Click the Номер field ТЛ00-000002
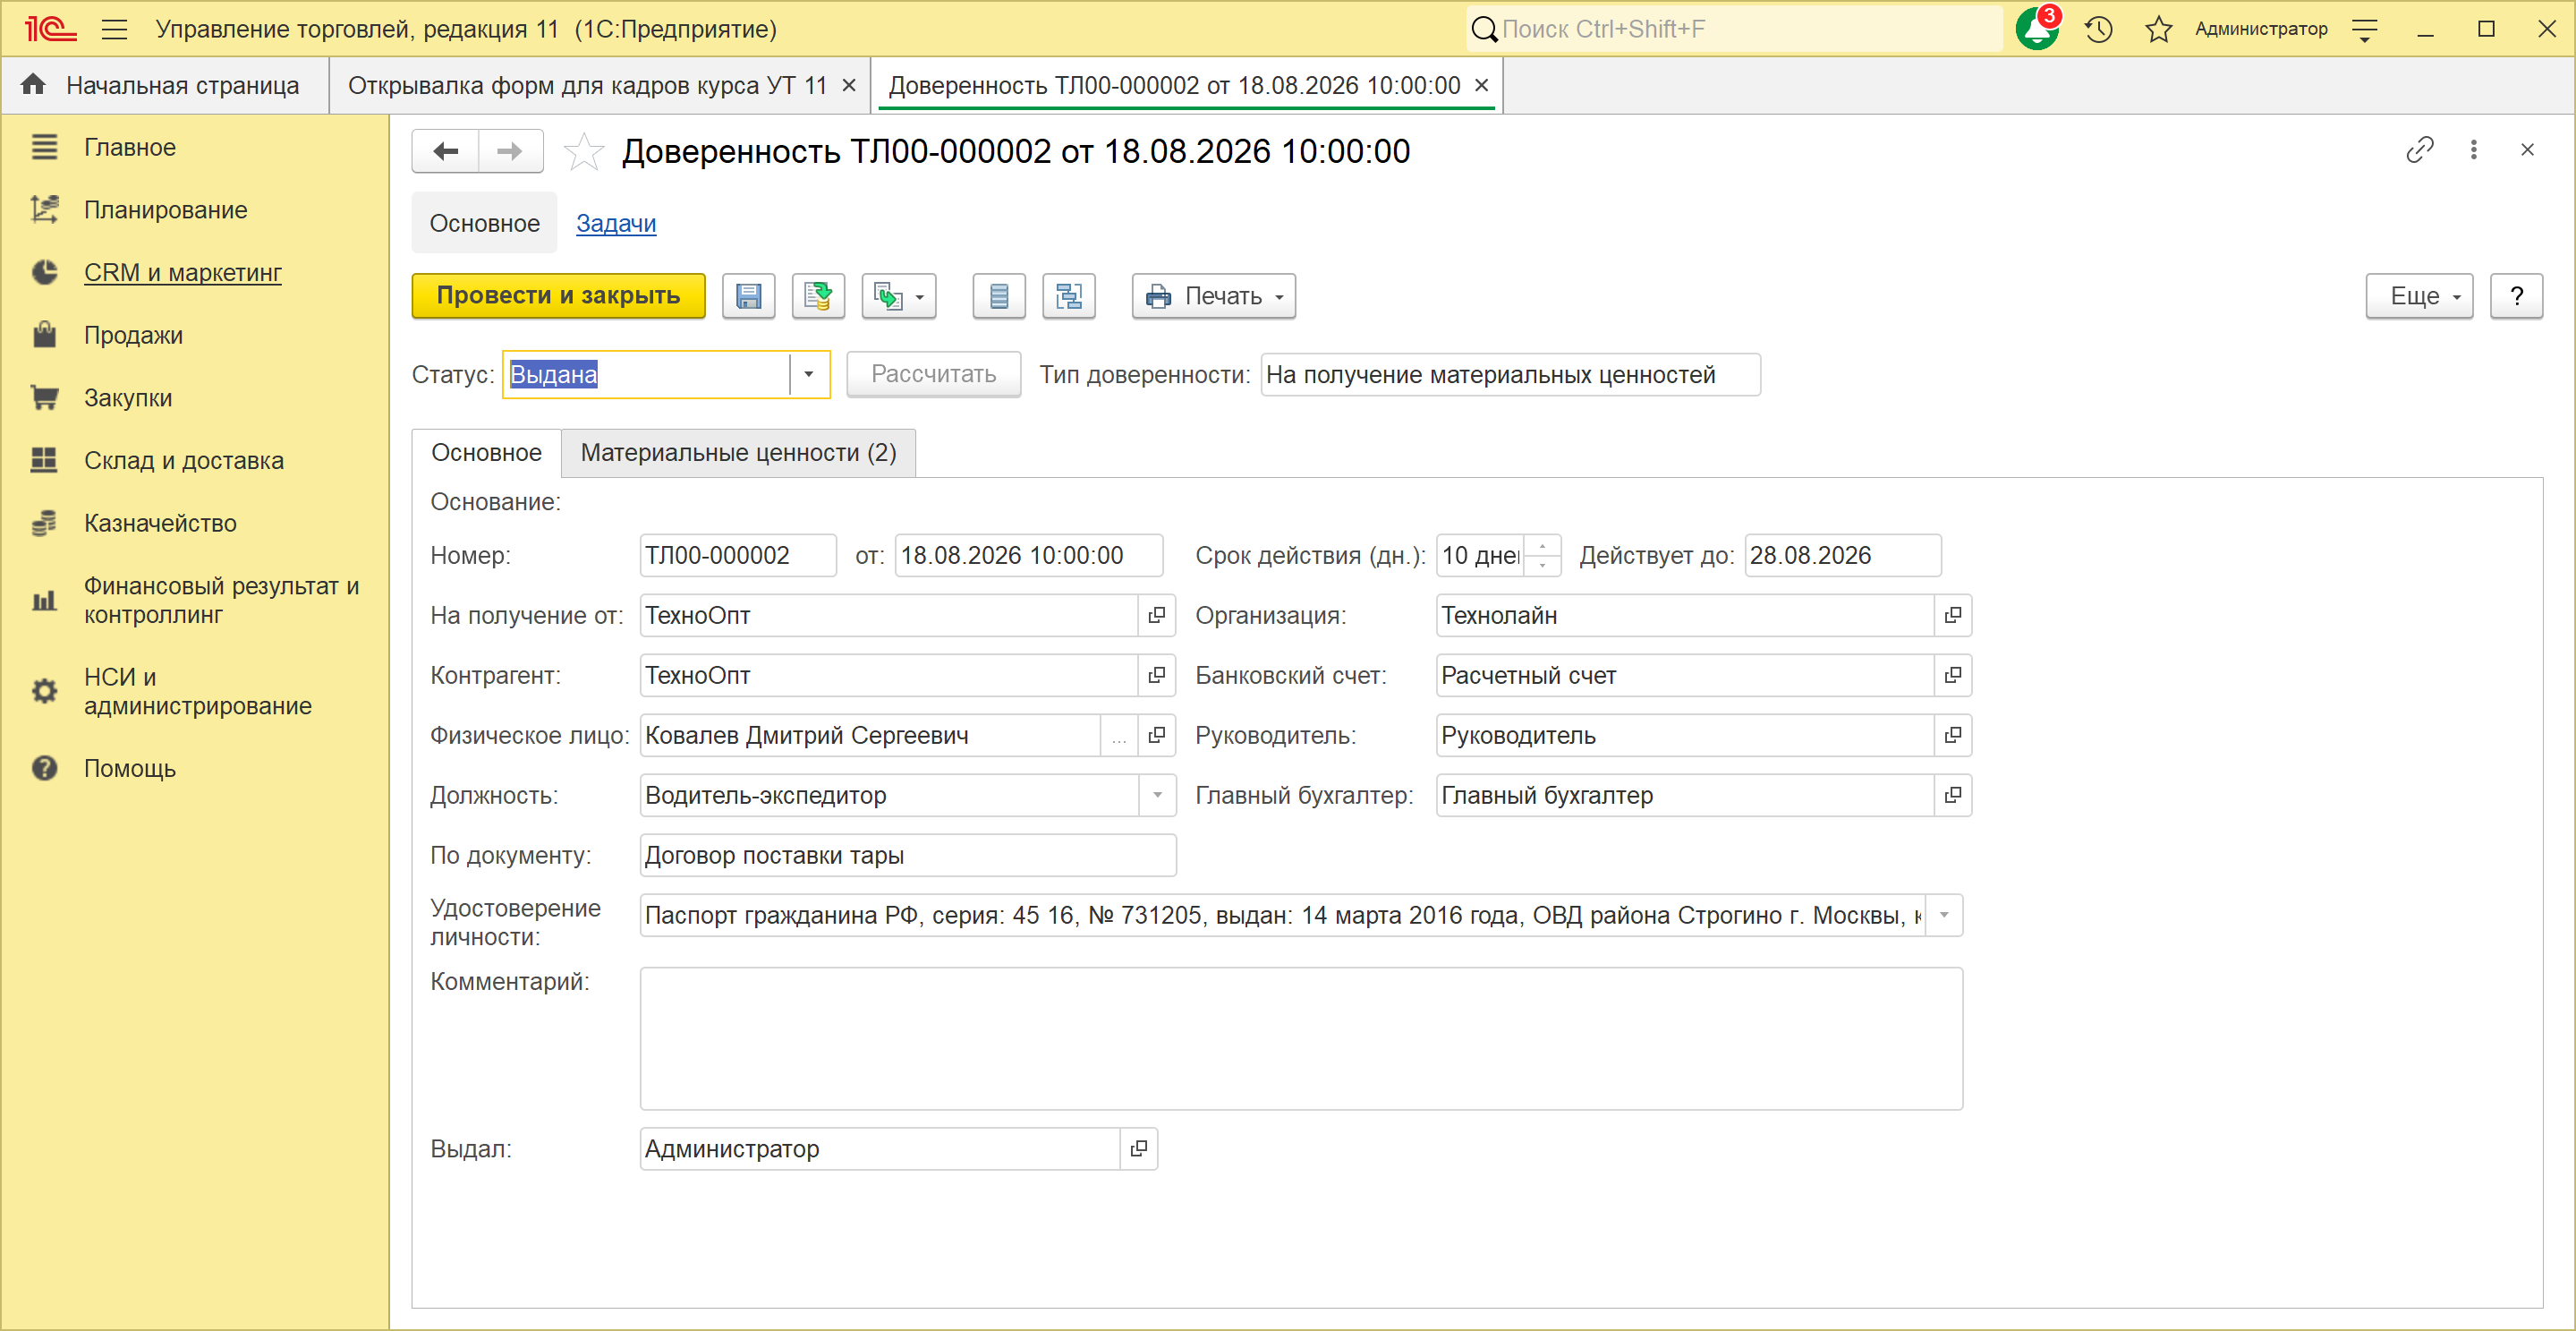The image size is (2576, 1331). pyautogui.click(x=738, y=555)
